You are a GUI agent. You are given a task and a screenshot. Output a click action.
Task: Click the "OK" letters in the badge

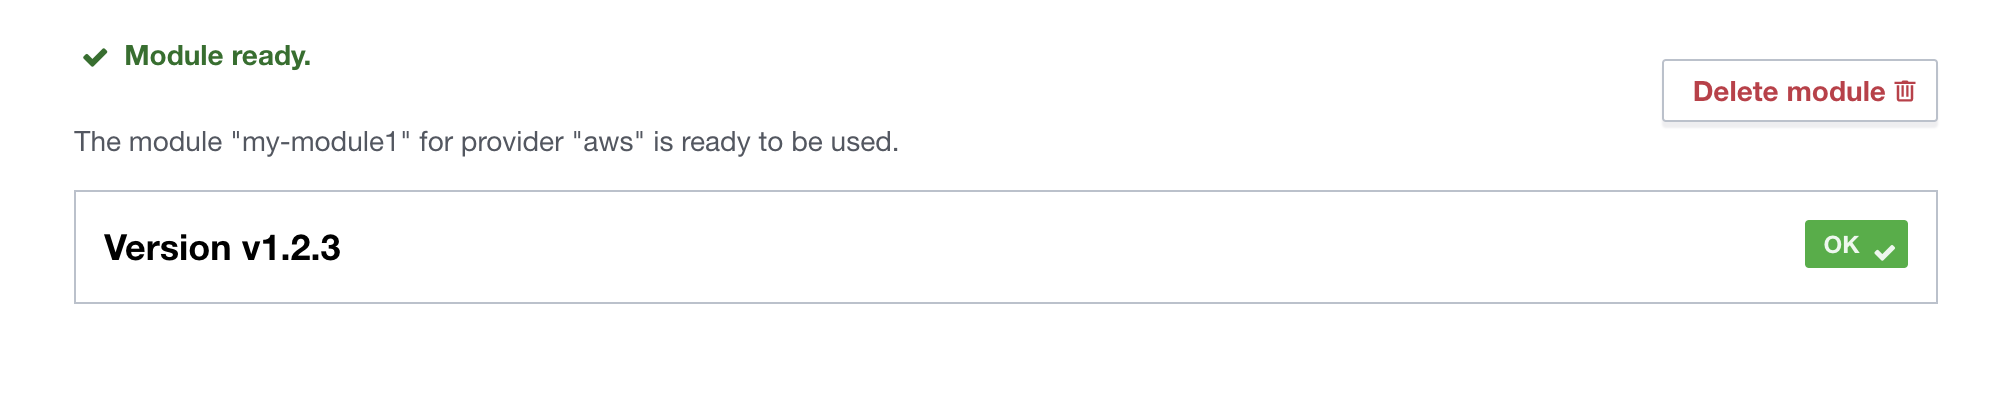point(1841,245)
